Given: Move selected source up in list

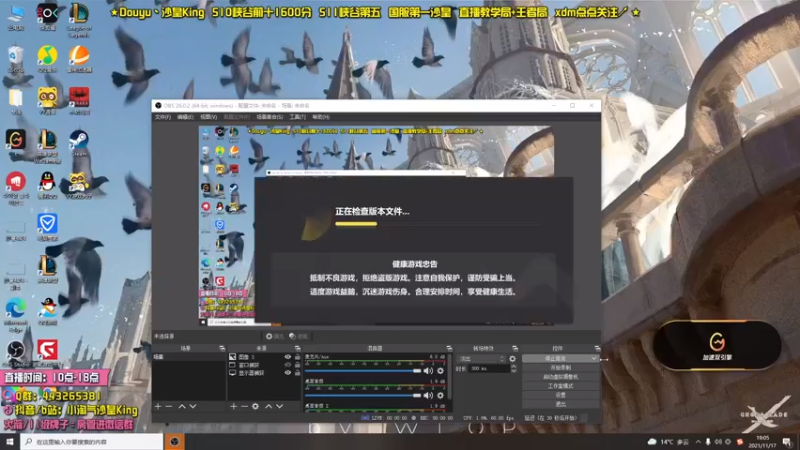Looking at the screenshot, I should (268, 406).
